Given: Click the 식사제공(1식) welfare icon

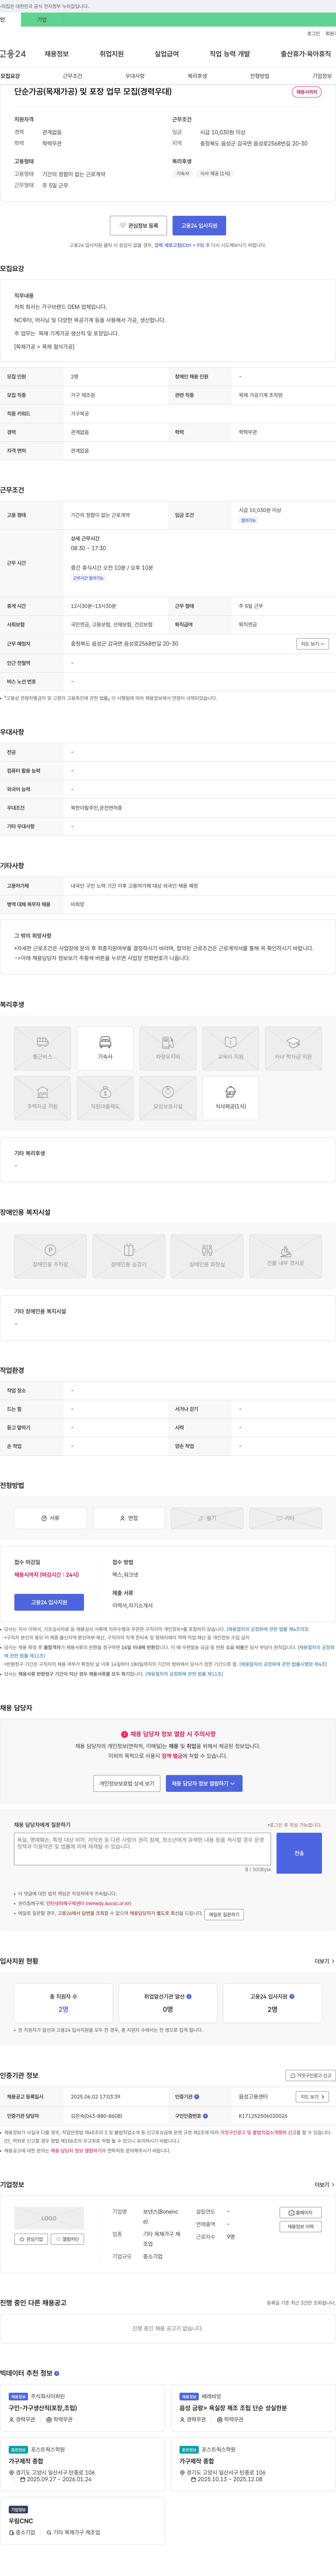Looking at the screenshot, I should tap(231, 1098).
